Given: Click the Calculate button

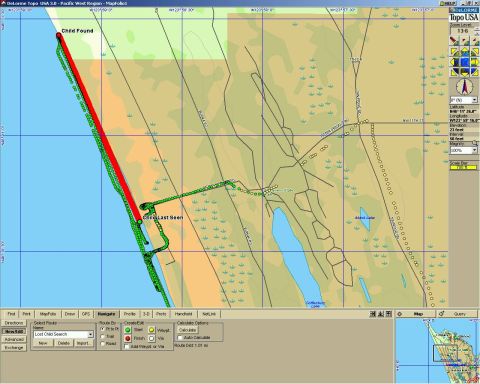Looking at the screenshot, I should (x=187, y=330).
